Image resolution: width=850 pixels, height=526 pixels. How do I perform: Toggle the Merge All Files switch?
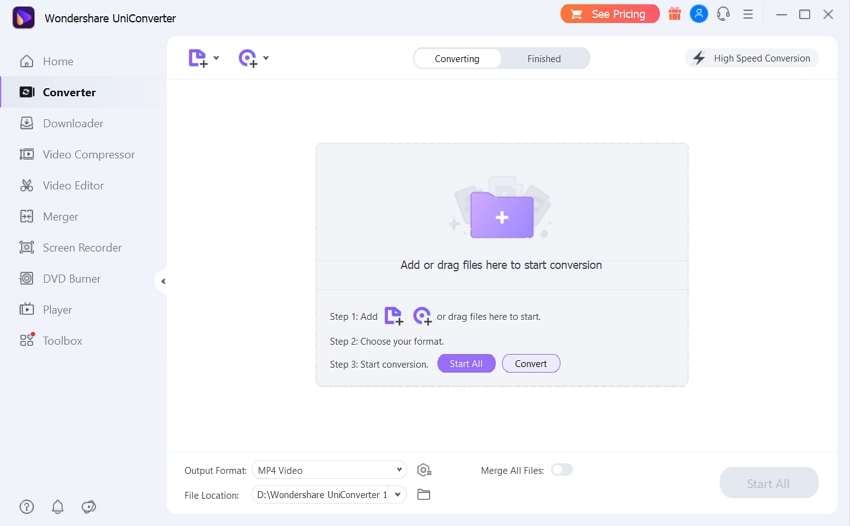[x=562, y=470]
